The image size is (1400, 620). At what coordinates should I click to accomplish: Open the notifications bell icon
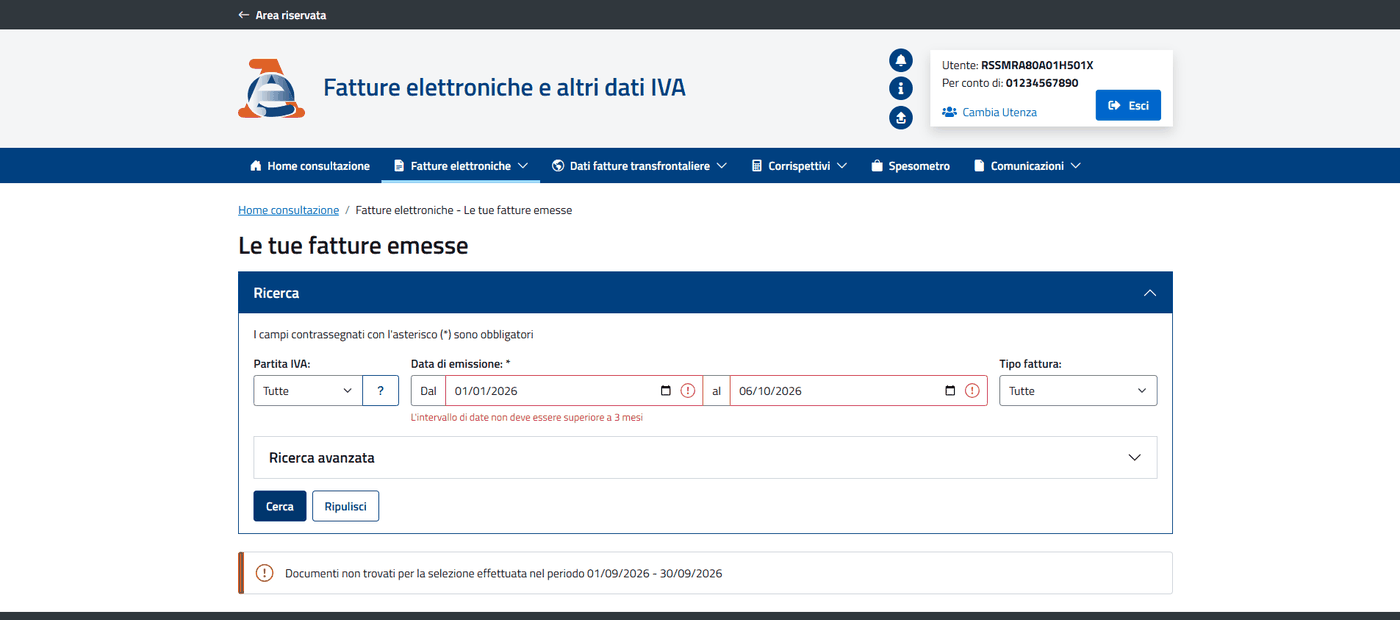pyautogui.click(x=901, y=60)
